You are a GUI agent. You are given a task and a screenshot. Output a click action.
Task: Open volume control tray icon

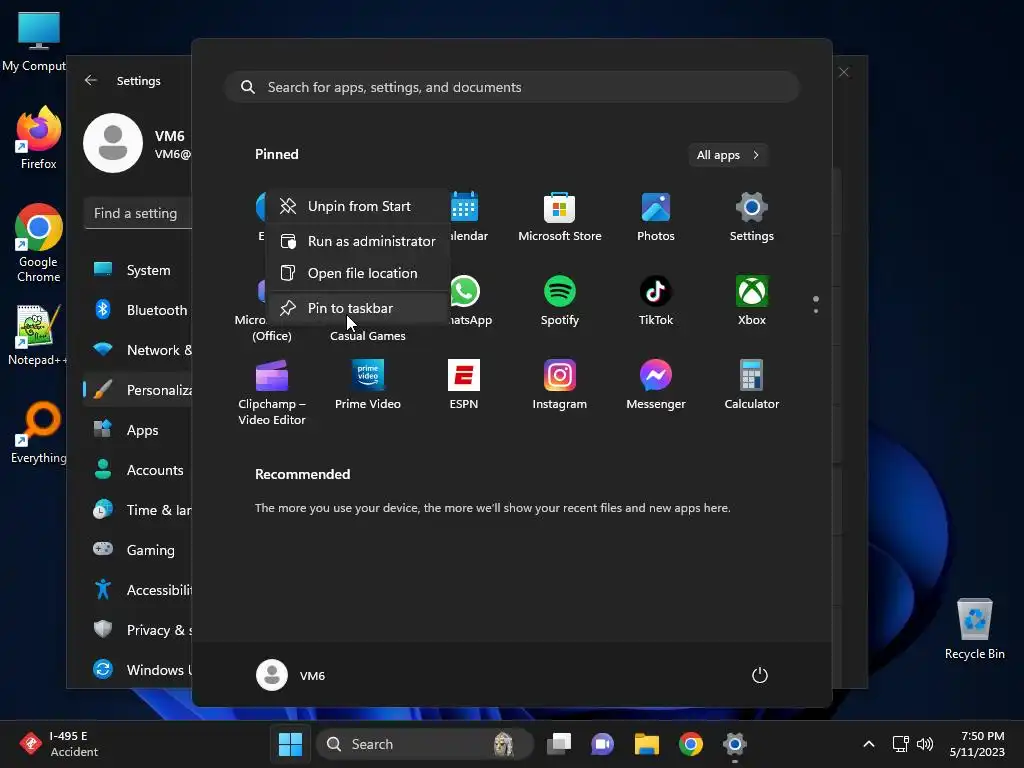[925, 744]
